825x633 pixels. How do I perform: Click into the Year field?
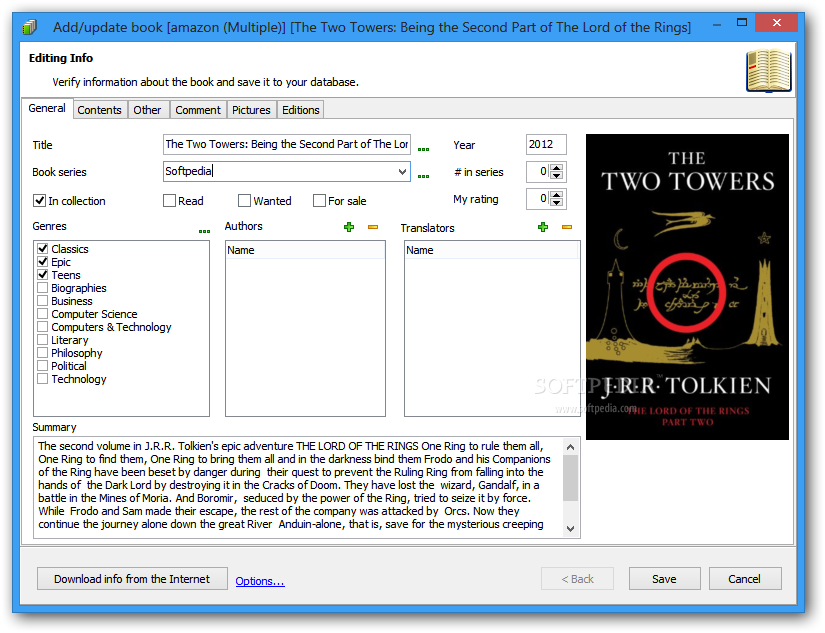point(546,144)
